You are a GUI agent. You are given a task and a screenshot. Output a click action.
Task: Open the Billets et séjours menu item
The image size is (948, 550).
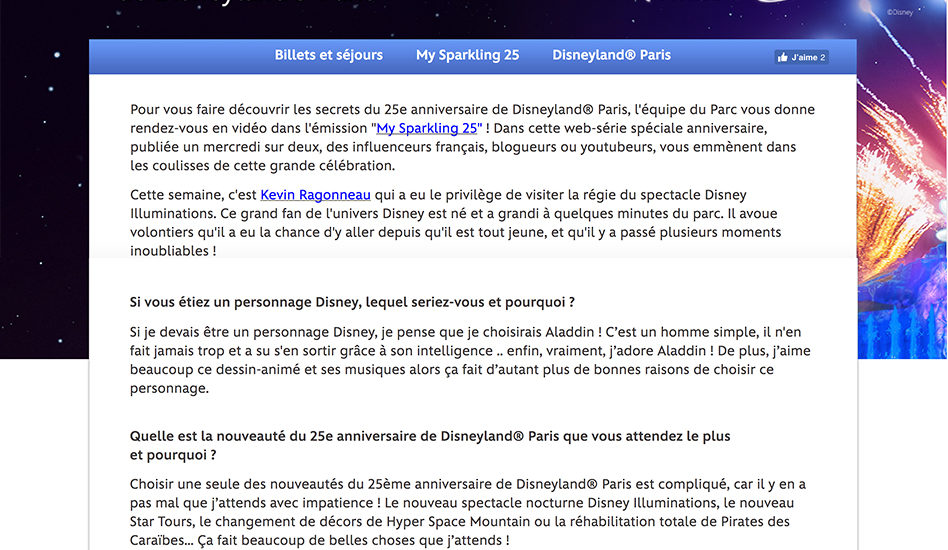pyautogui.click(x=328, y=55)
